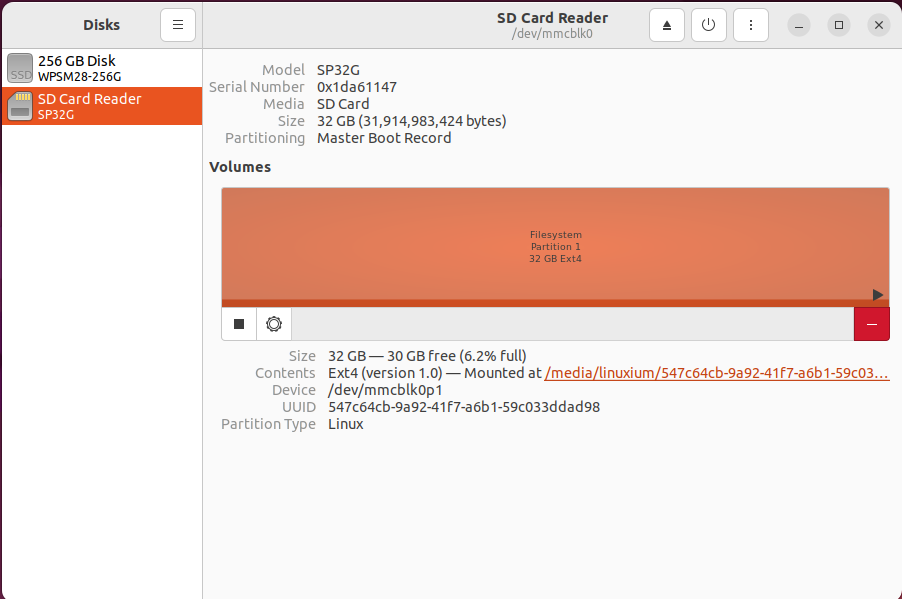The height and width of the screenshot is (599, 902).
Task: Click the SD card icon in the sidebar
Action: click(x=20, y=106)
